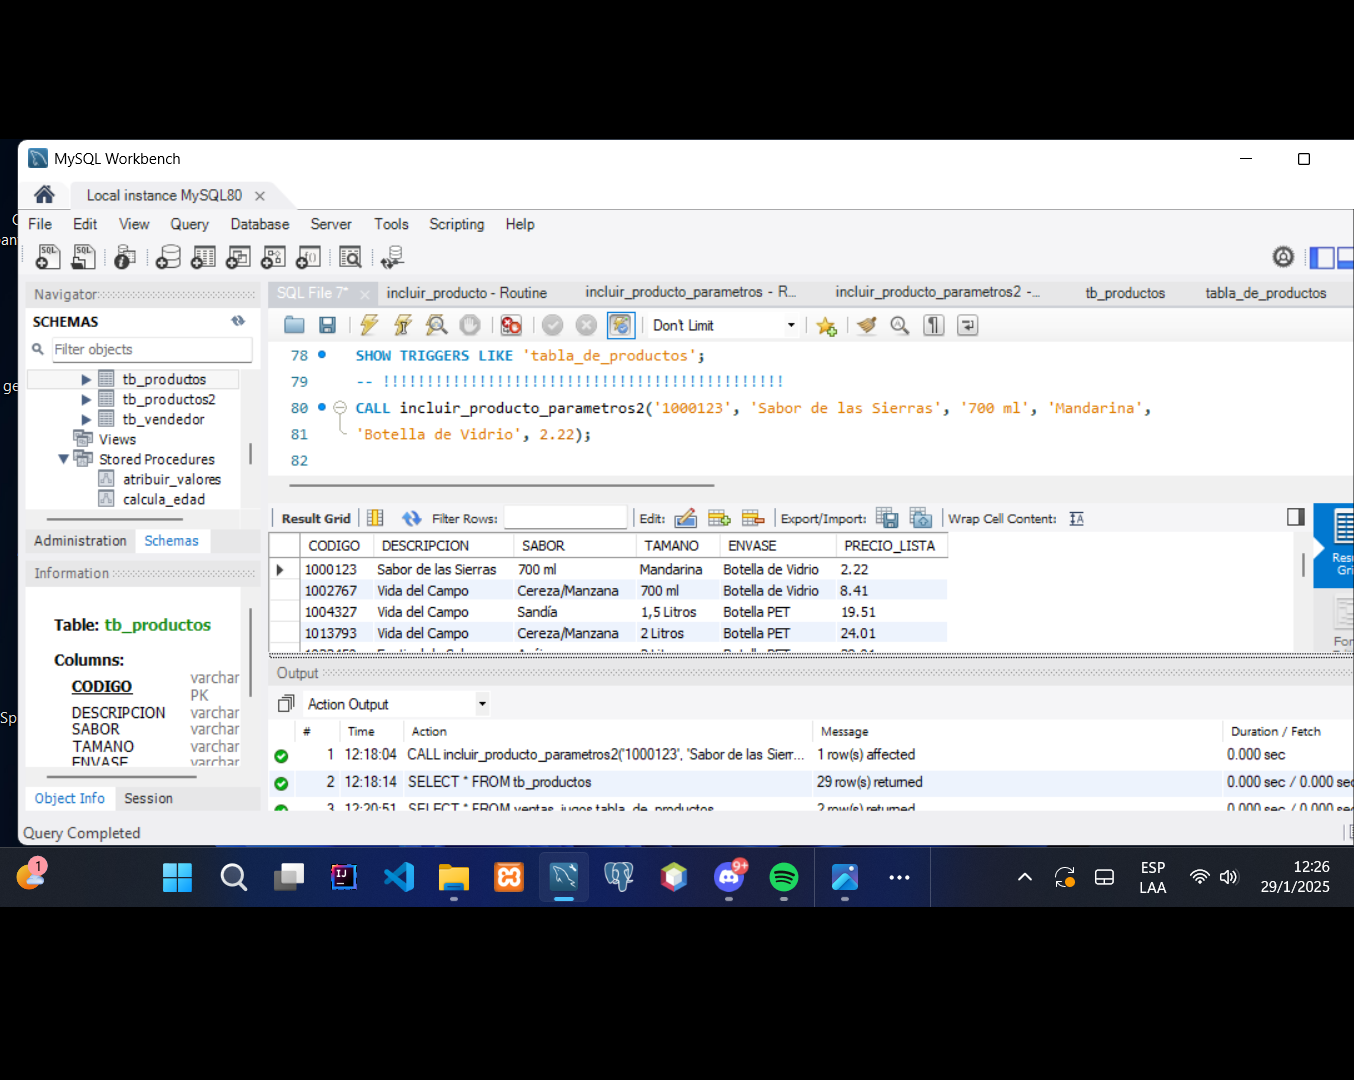Search table data icon

tap(350, 258)
